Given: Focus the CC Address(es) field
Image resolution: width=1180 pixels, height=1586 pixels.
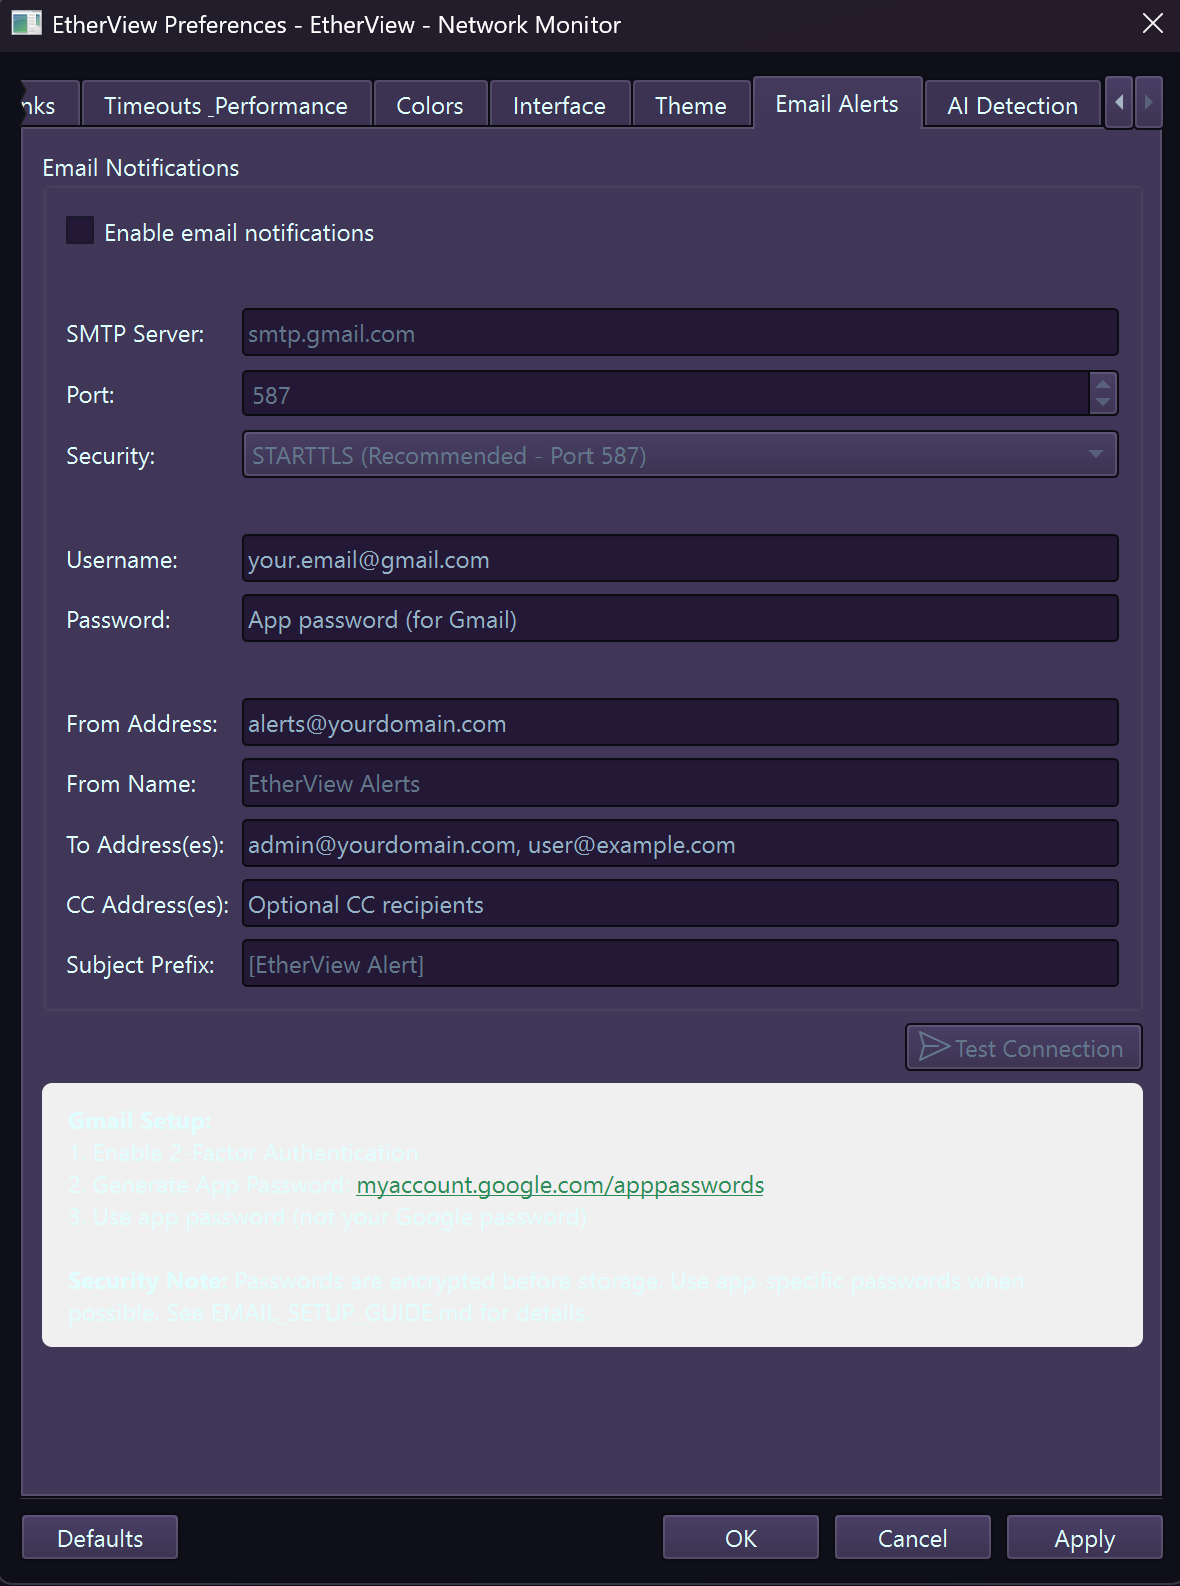Looking at the screenshot, I should click(x=680, y=903).
